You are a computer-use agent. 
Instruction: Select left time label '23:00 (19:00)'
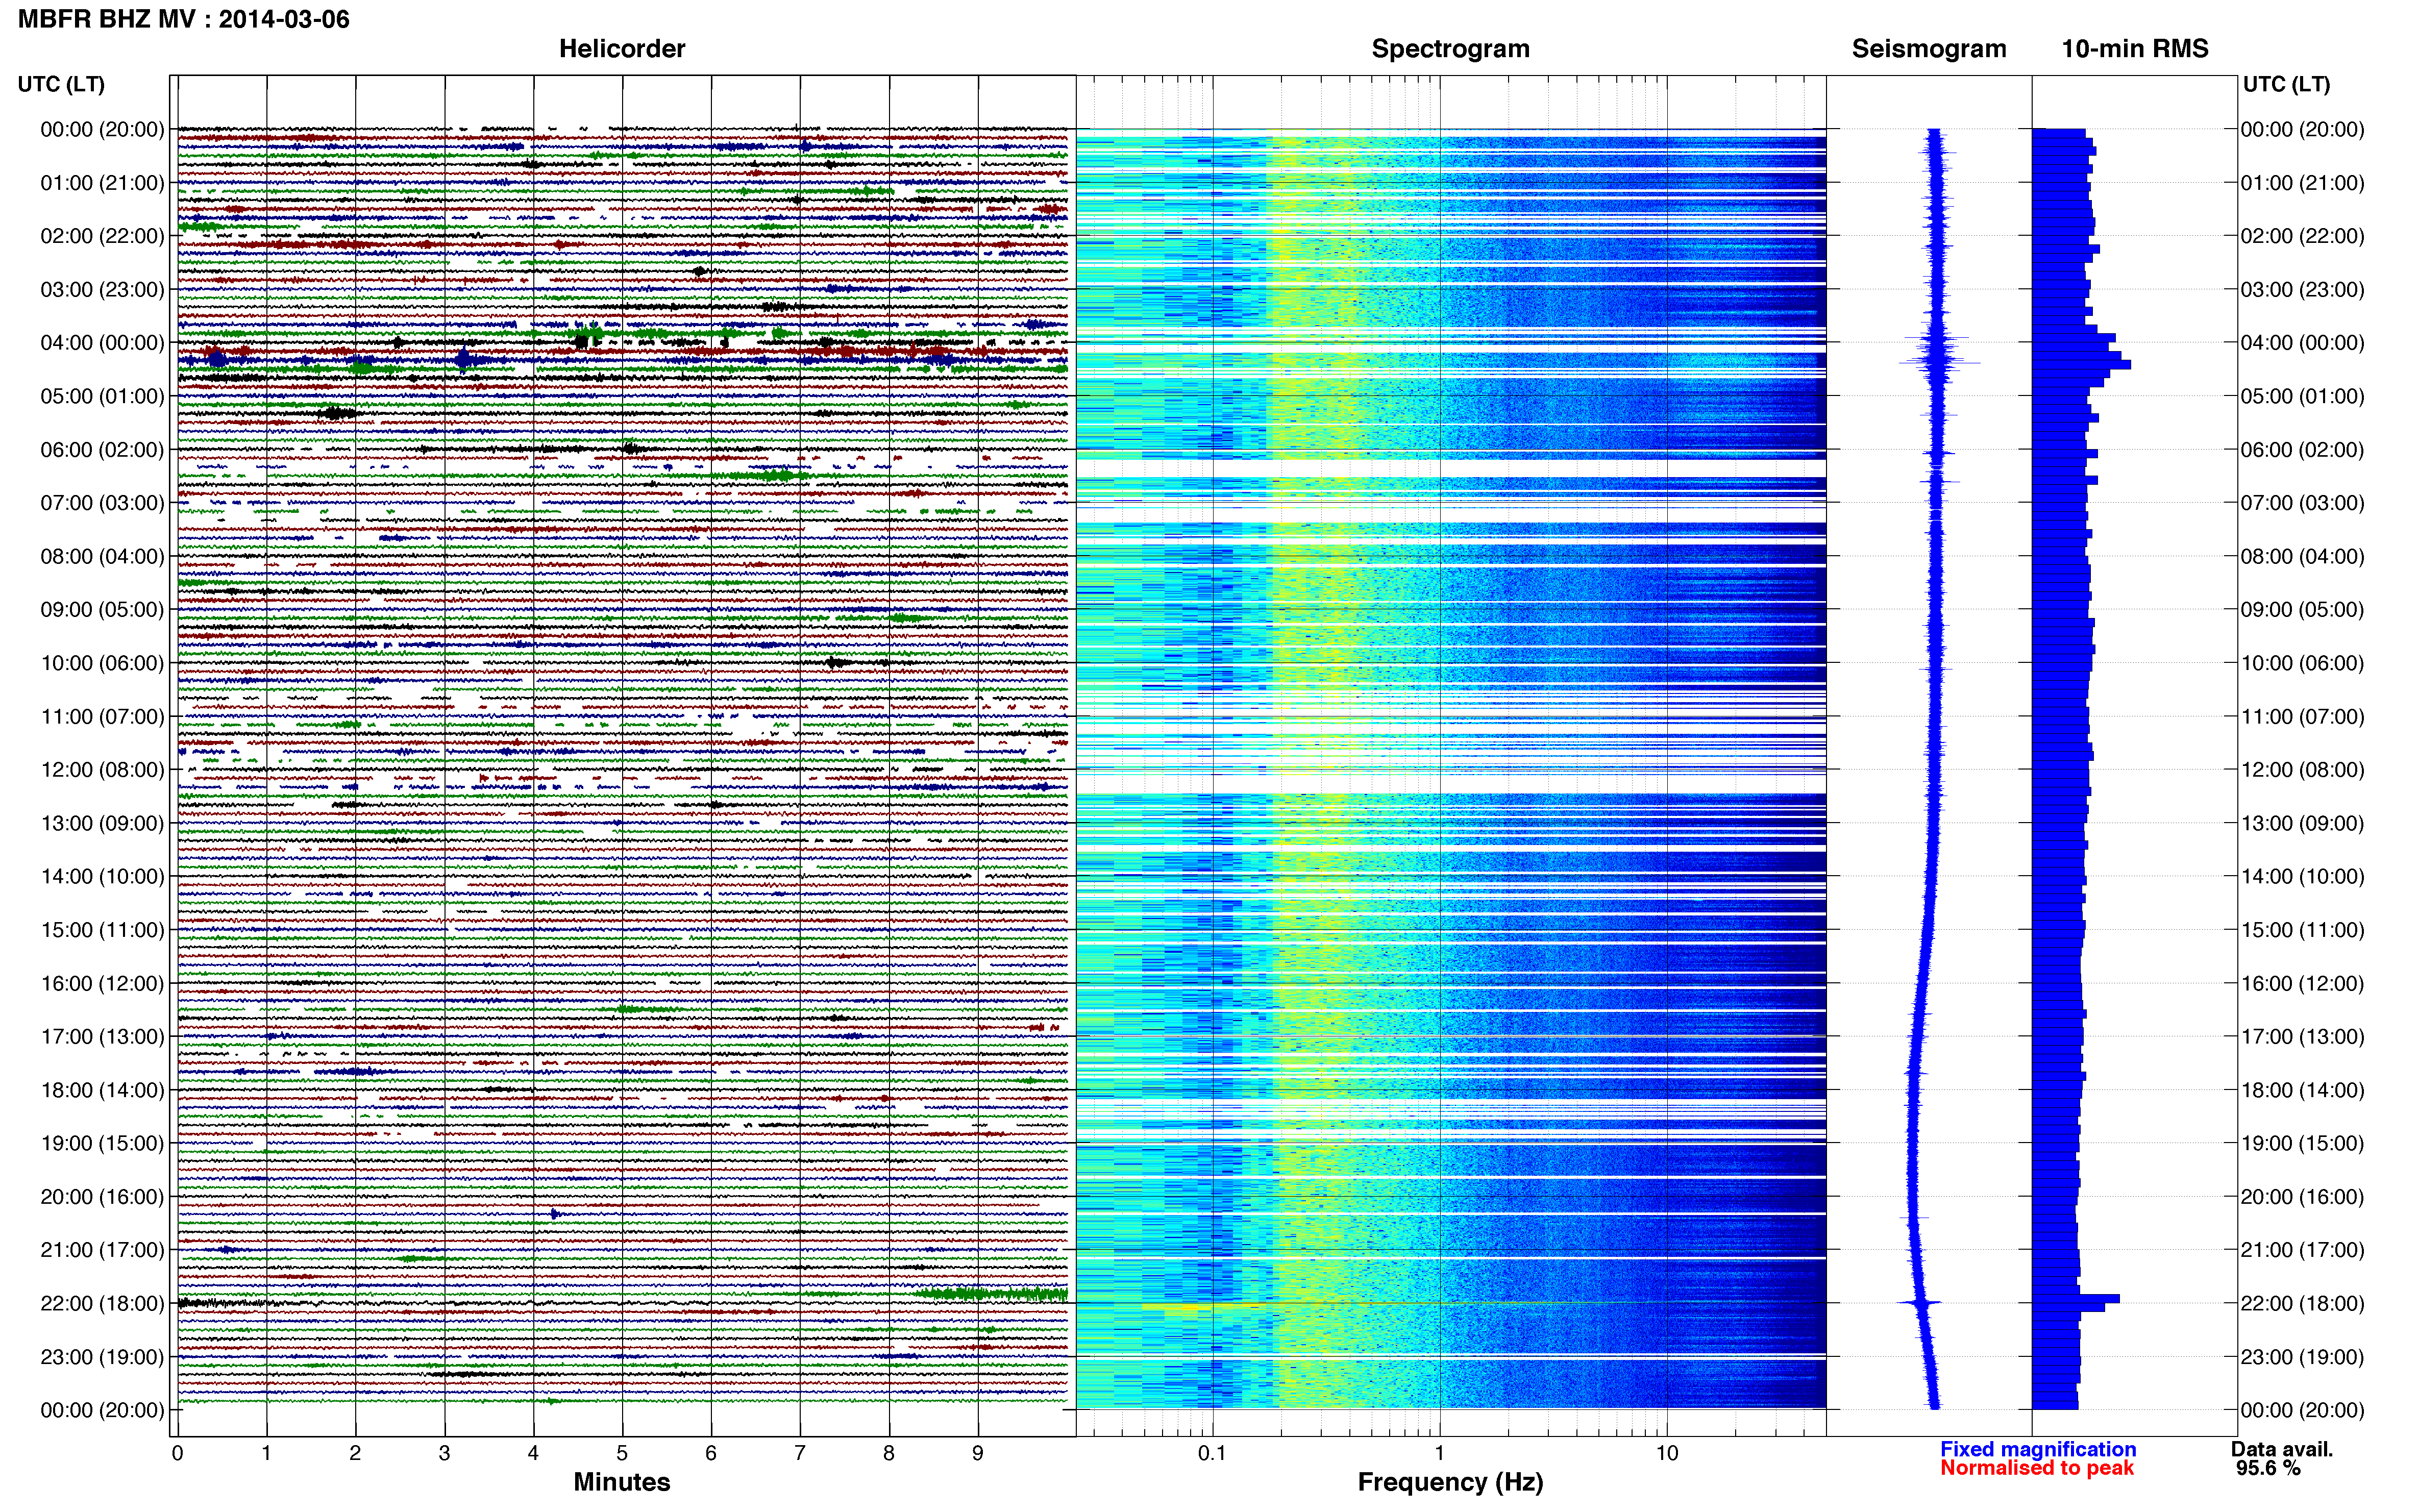click(x=102, y=1357)
